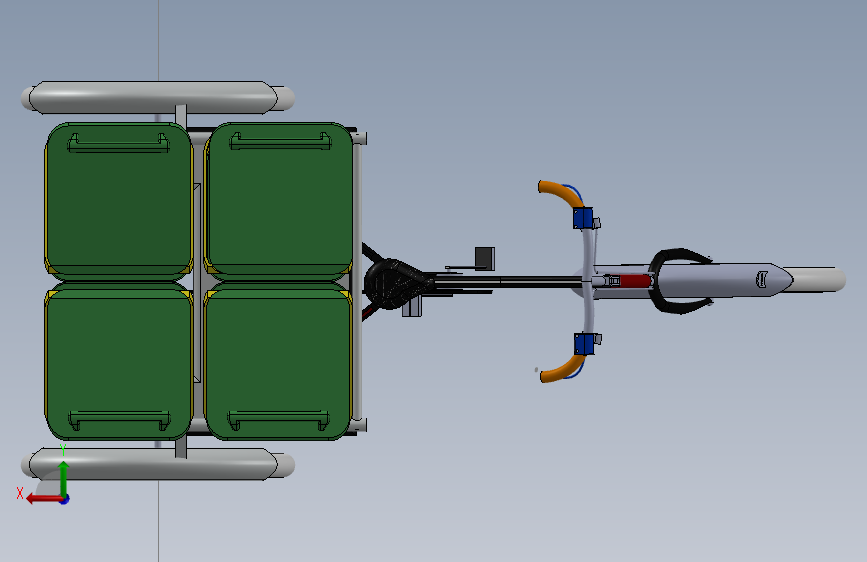
Task: Select the handle on the lower-right bin
Action: (279, 420)
